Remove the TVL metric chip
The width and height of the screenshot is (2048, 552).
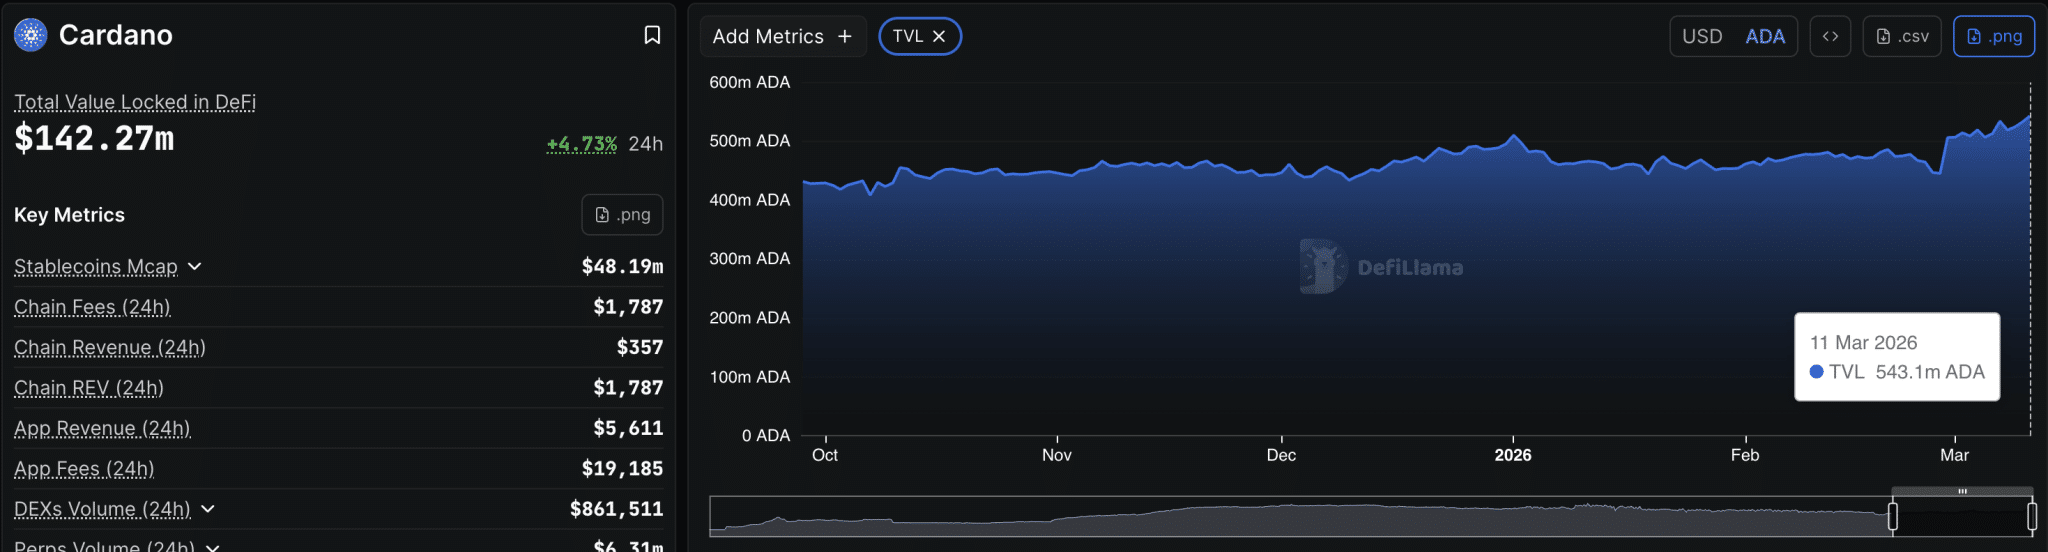tap(939, 36)
